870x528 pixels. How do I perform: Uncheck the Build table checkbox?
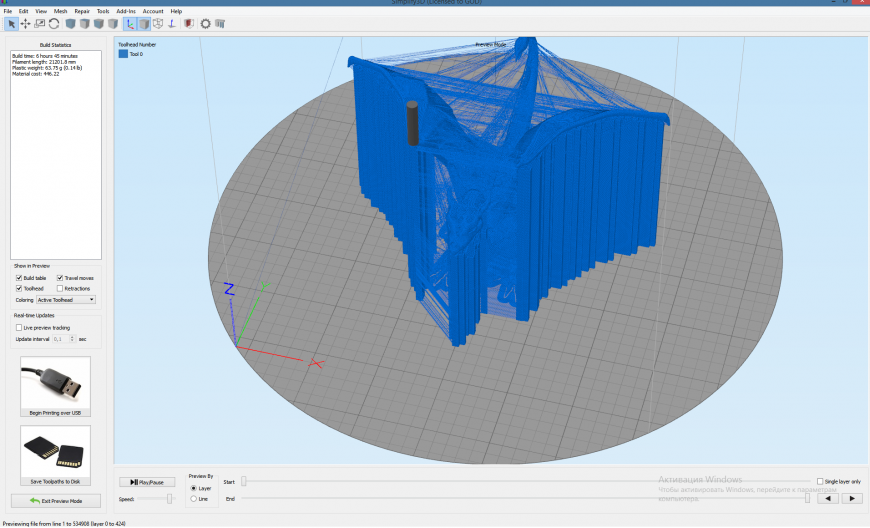19,278
